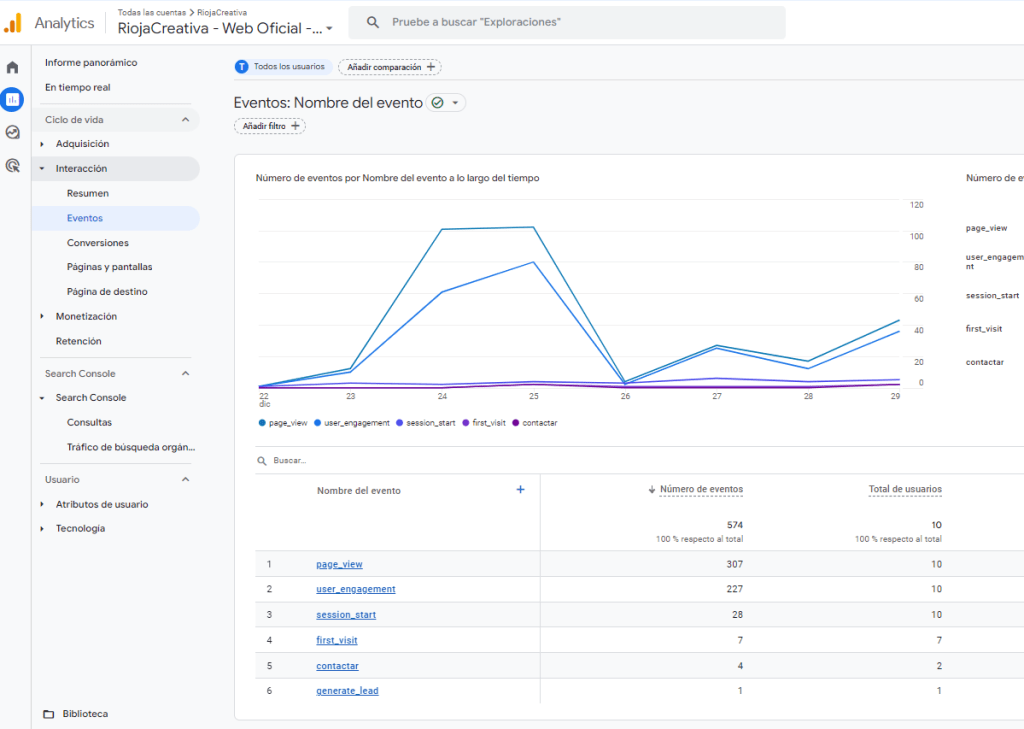Expand the Tecnología item
Viewport: 1024px width, 729px height.
[x=42, y=528]
